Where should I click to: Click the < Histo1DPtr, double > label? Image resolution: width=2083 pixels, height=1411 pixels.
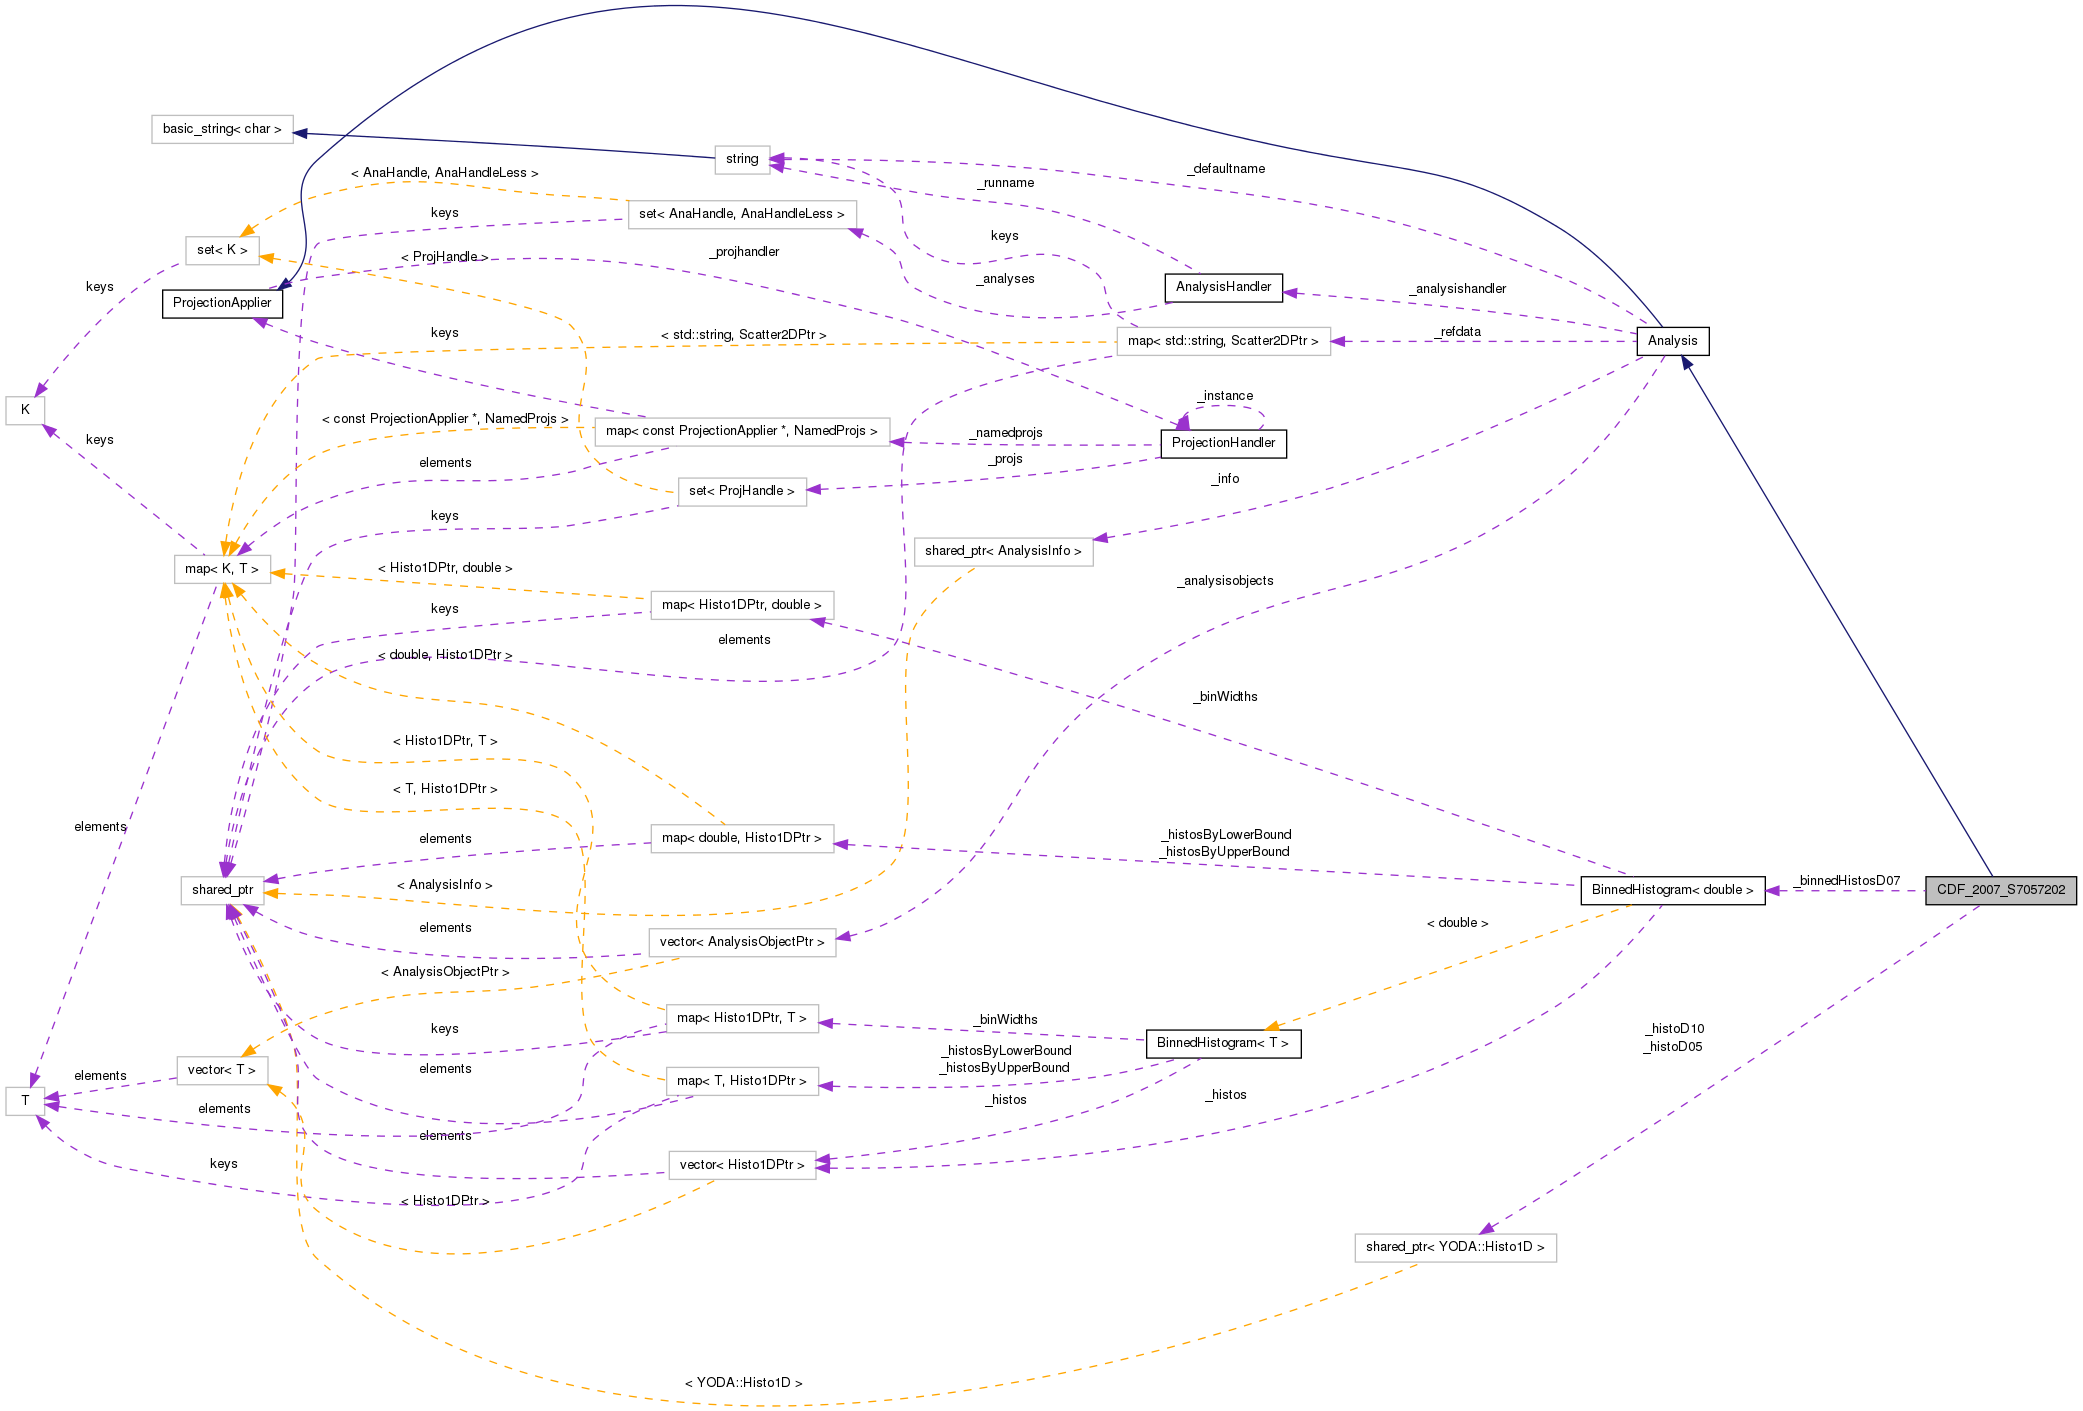tap(445, 568)
